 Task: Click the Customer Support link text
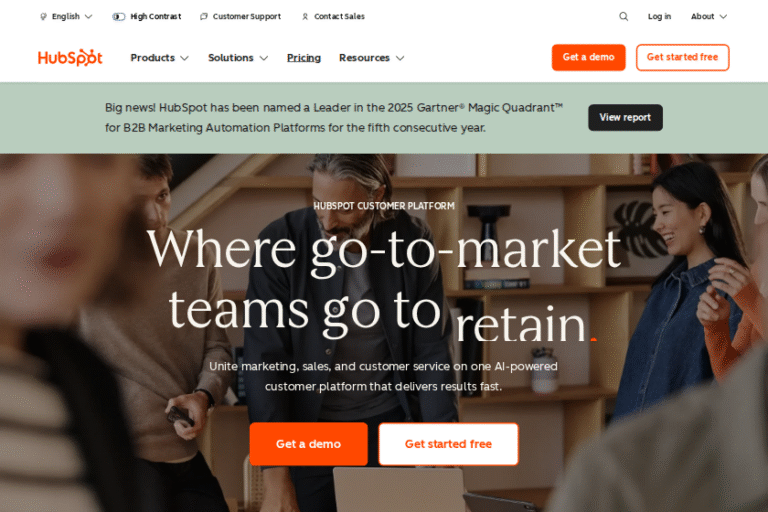click(247, 17)
